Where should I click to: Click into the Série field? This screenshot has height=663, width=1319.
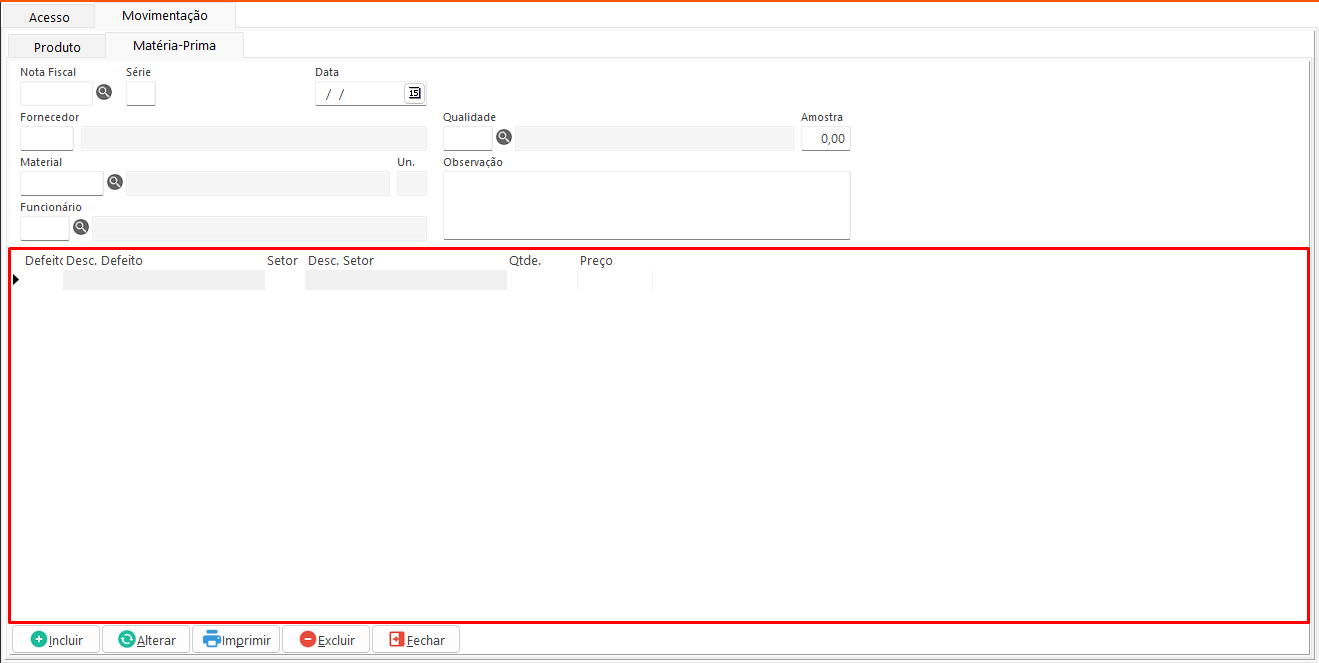tap(141, 94)
